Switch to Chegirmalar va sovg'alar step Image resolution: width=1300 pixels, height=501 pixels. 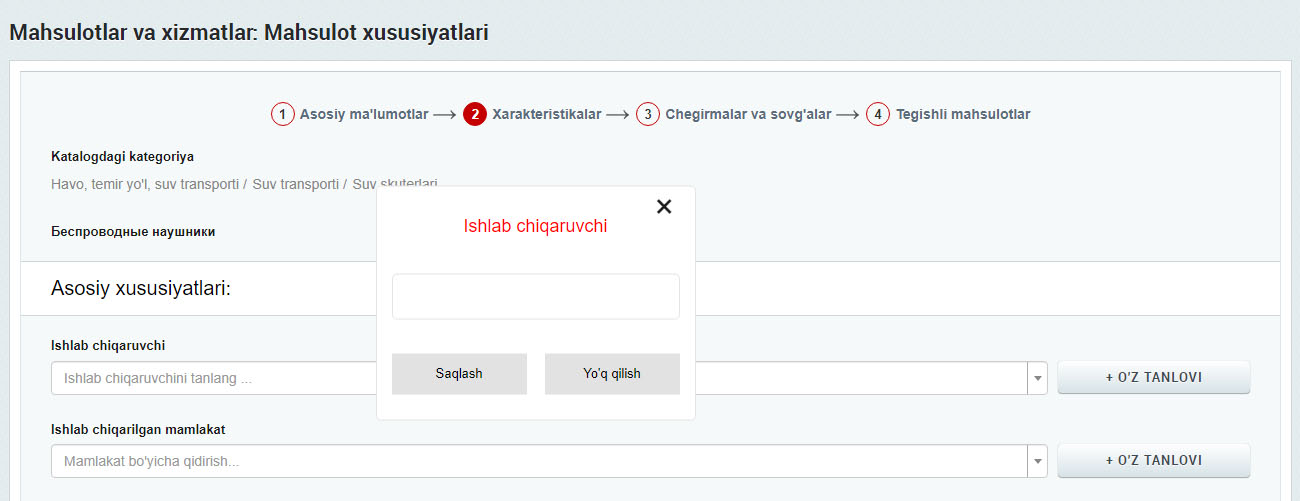pos(748,114)
